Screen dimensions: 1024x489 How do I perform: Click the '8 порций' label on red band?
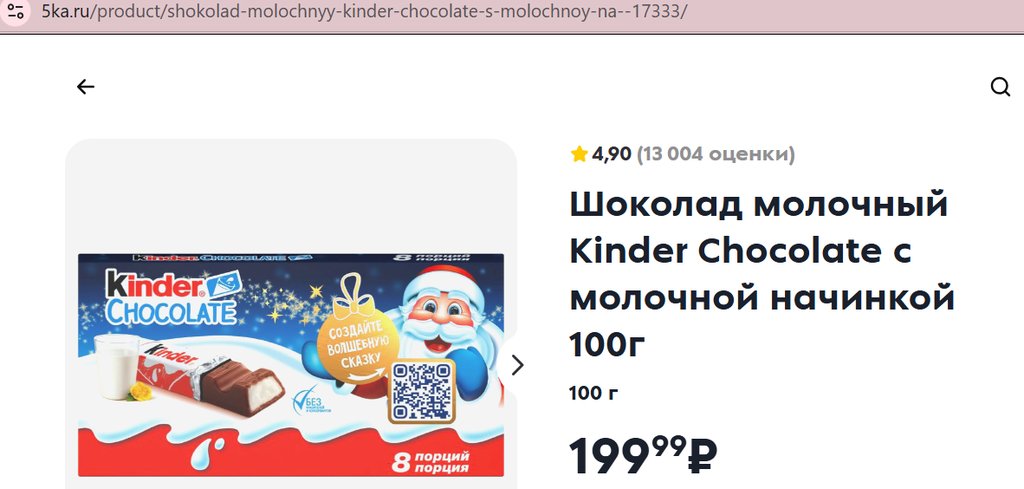(x=431, y=462)
